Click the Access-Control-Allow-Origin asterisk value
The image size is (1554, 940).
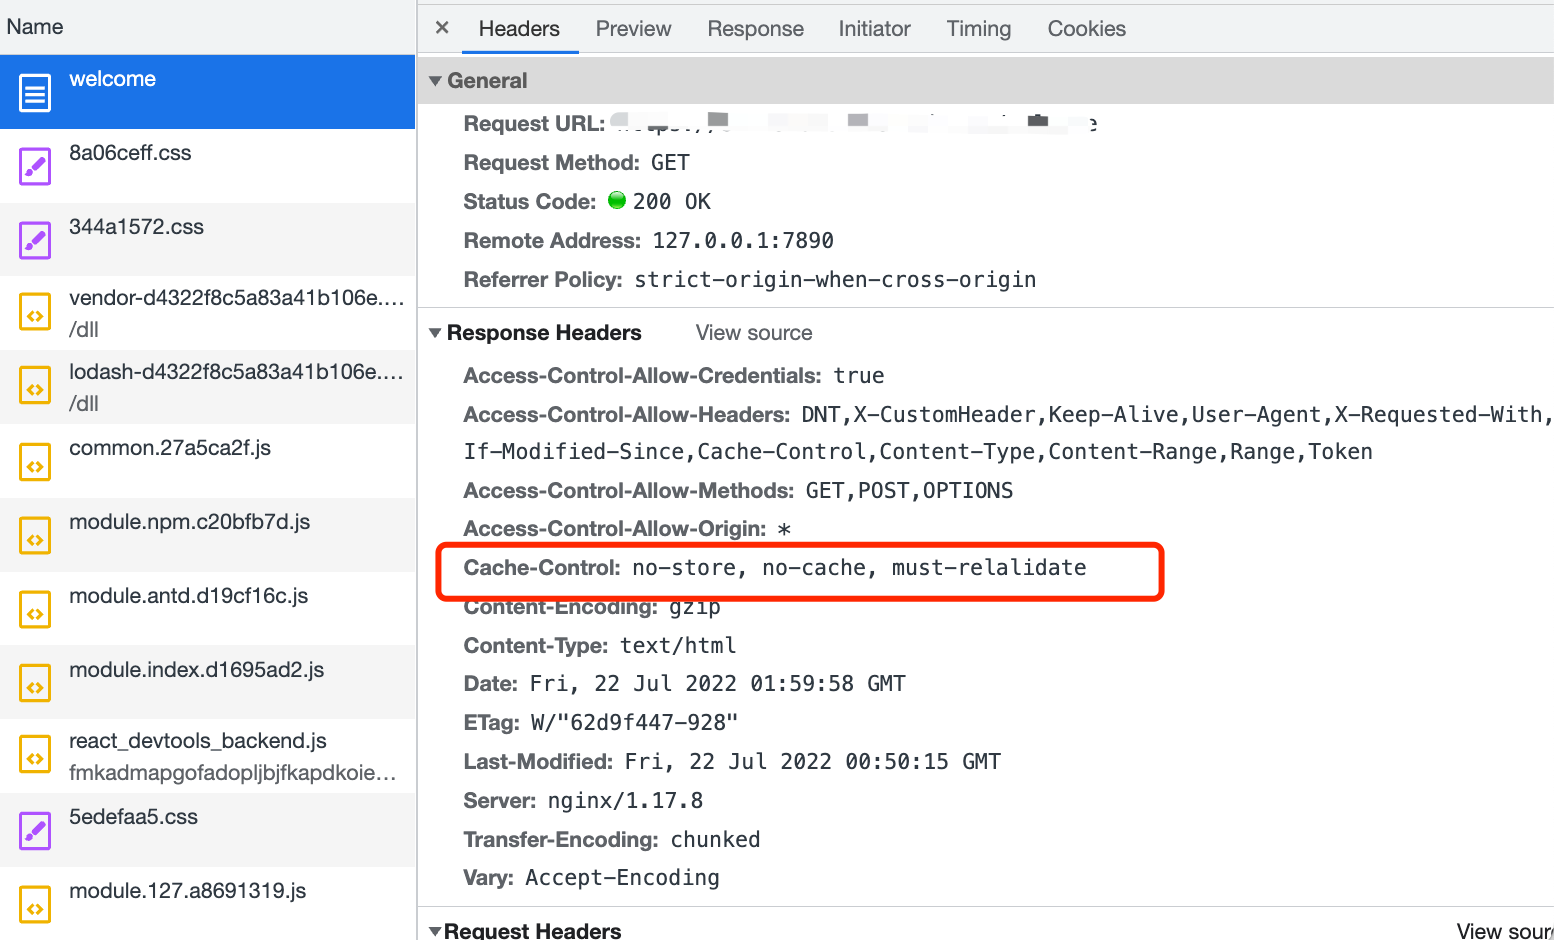click(784, 529)
